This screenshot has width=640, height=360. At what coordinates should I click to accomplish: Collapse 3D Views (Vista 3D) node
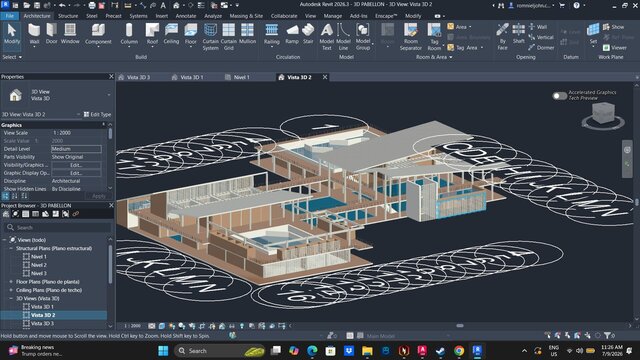[x=11, y=298]
